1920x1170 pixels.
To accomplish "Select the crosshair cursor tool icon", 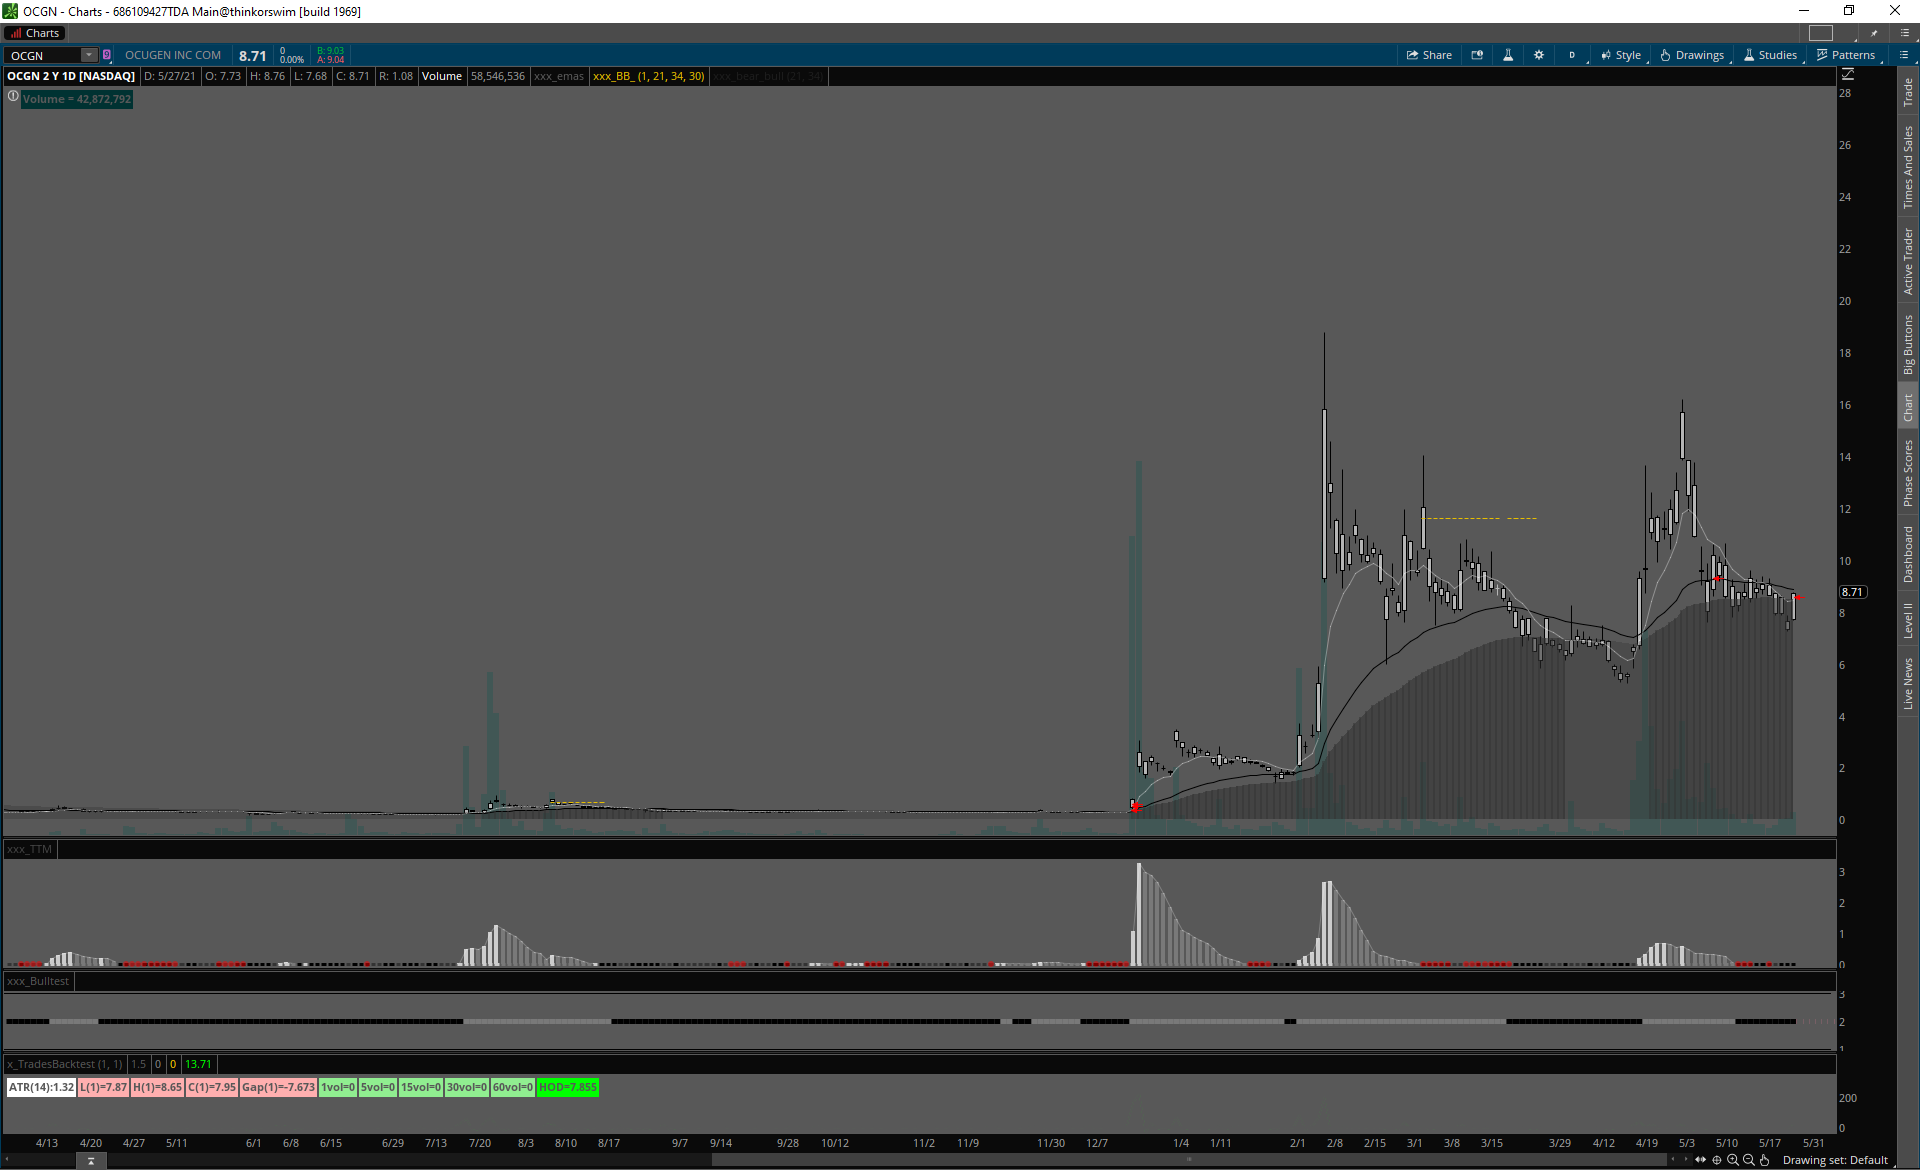I will click(1717, 1160).
